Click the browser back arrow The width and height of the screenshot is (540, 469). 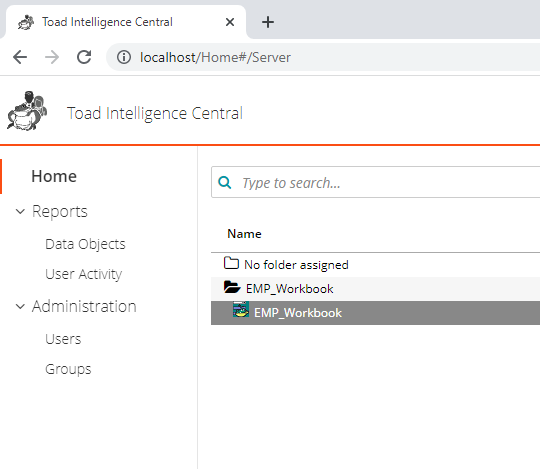[20, 57]
